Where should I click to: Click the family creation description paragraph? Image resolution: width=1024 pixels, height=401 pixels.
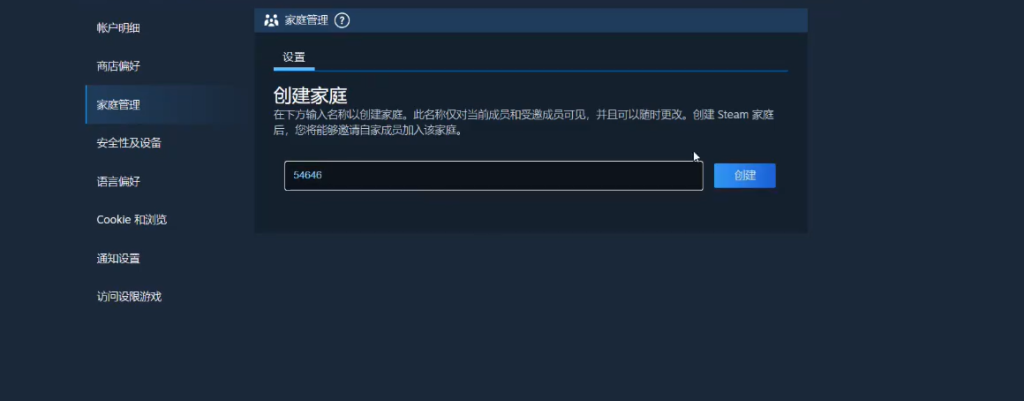click(x=524, y=122)
